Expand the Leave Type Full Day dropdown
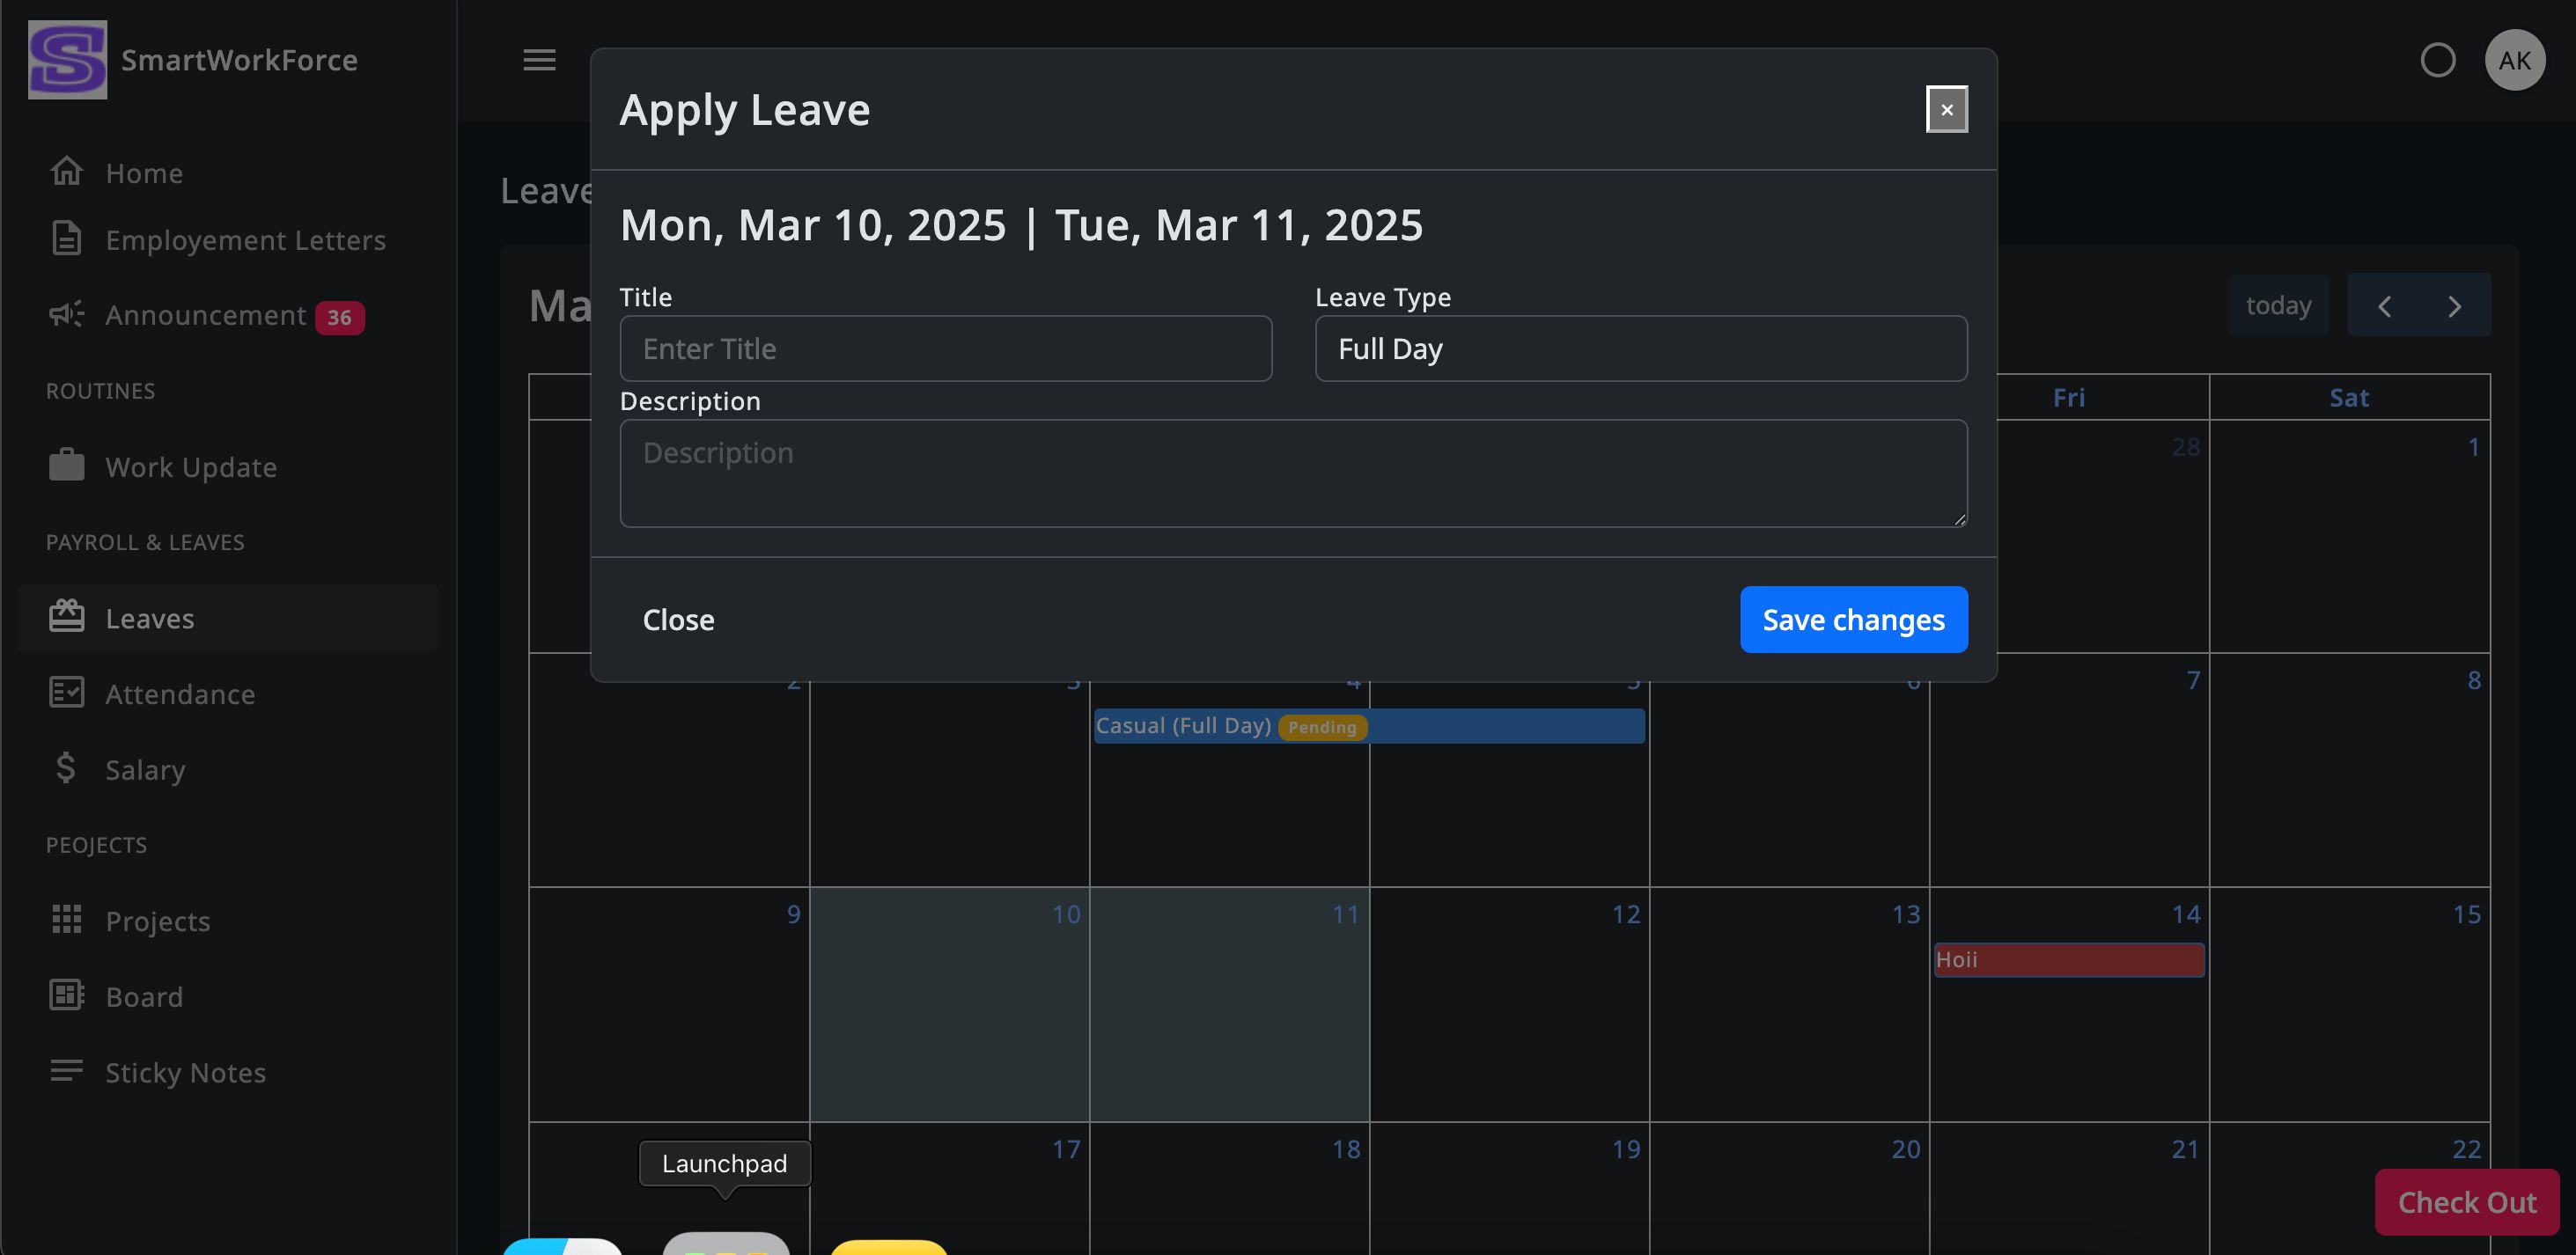 click(x=1640, y=349)
